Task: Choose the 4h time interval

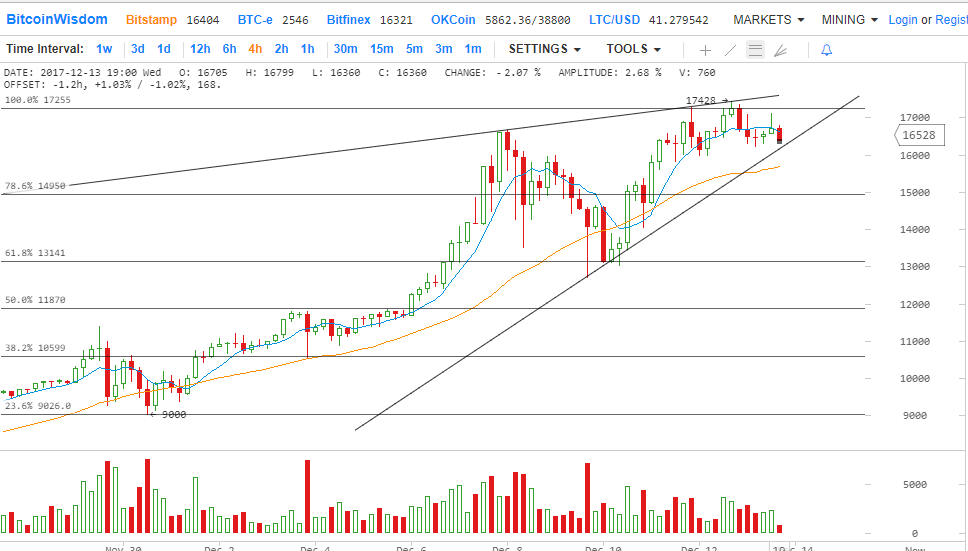Action: click(x=255, y=49)
